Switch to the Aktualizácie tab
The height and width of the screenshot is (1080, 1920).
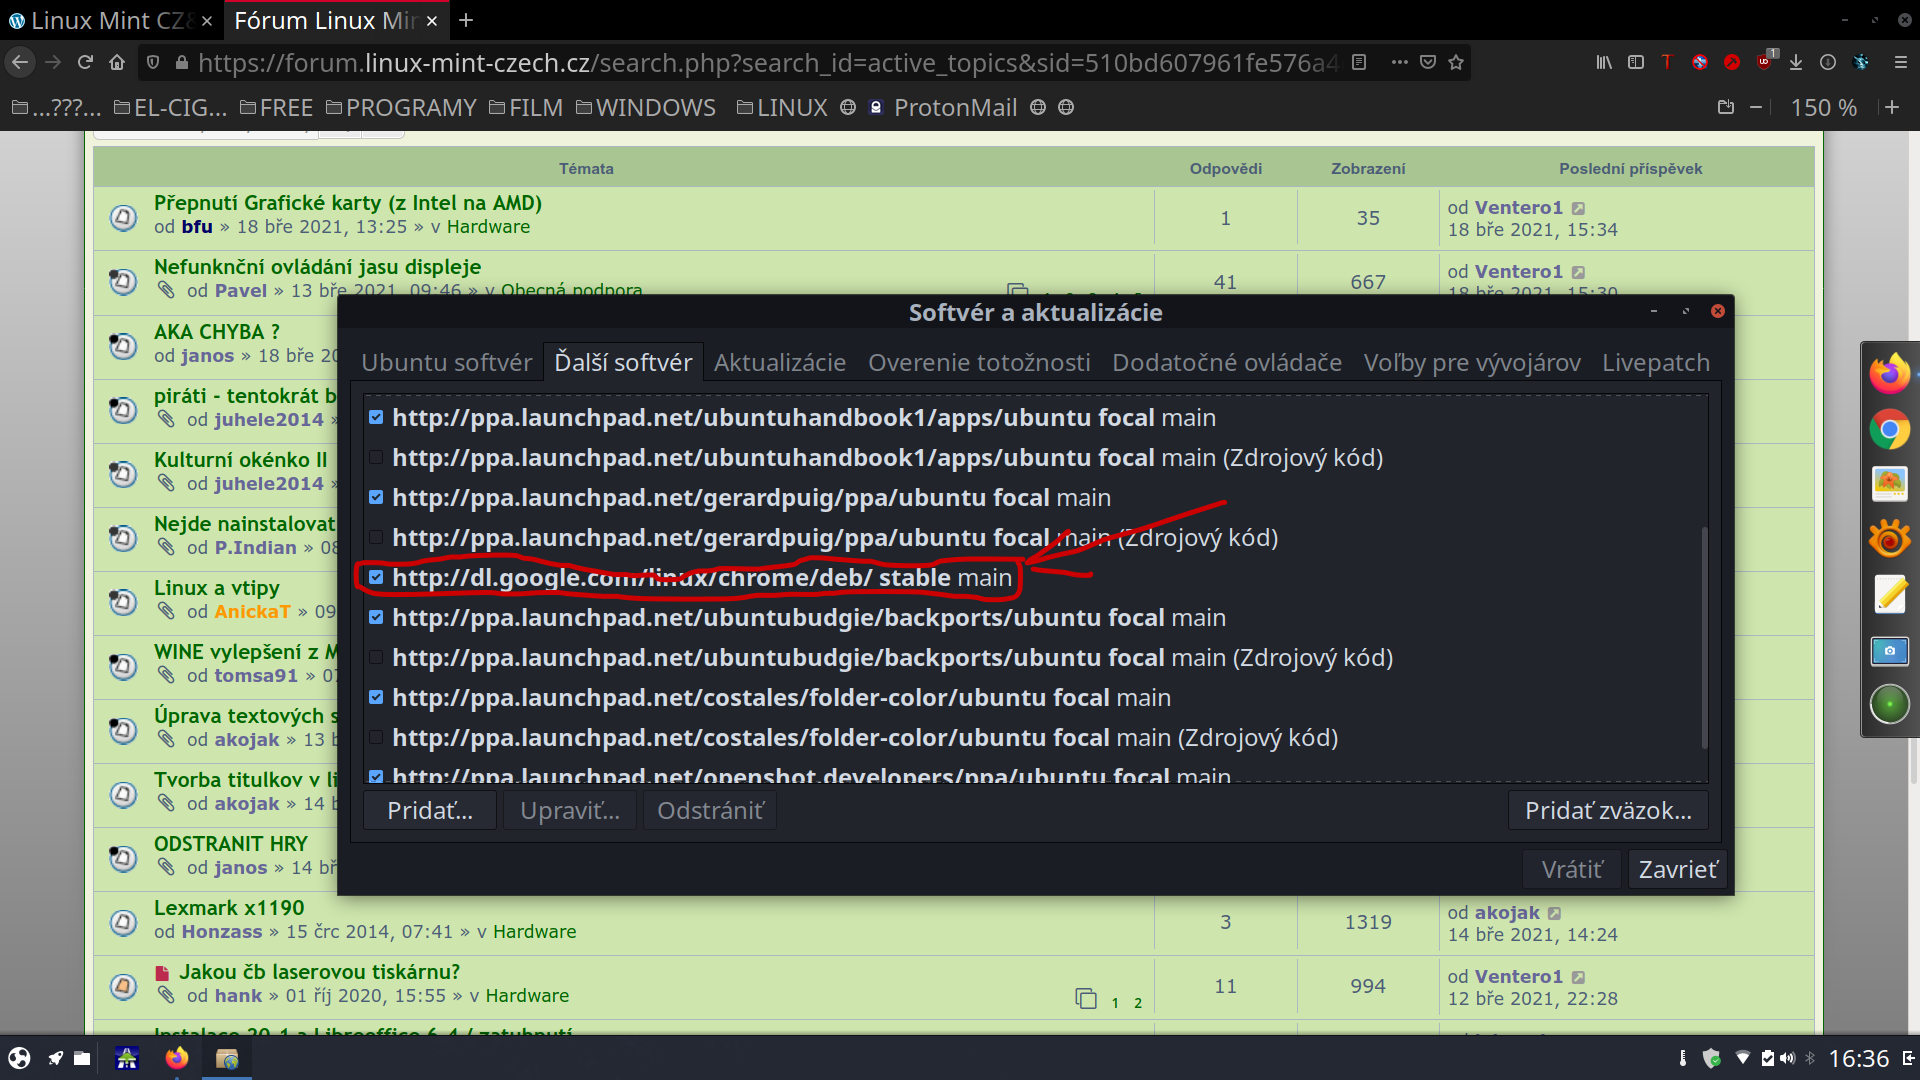(779, 362)
